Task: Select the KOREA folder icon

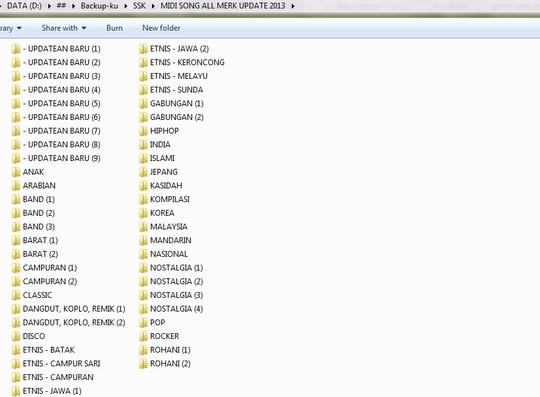Action: 144,213
